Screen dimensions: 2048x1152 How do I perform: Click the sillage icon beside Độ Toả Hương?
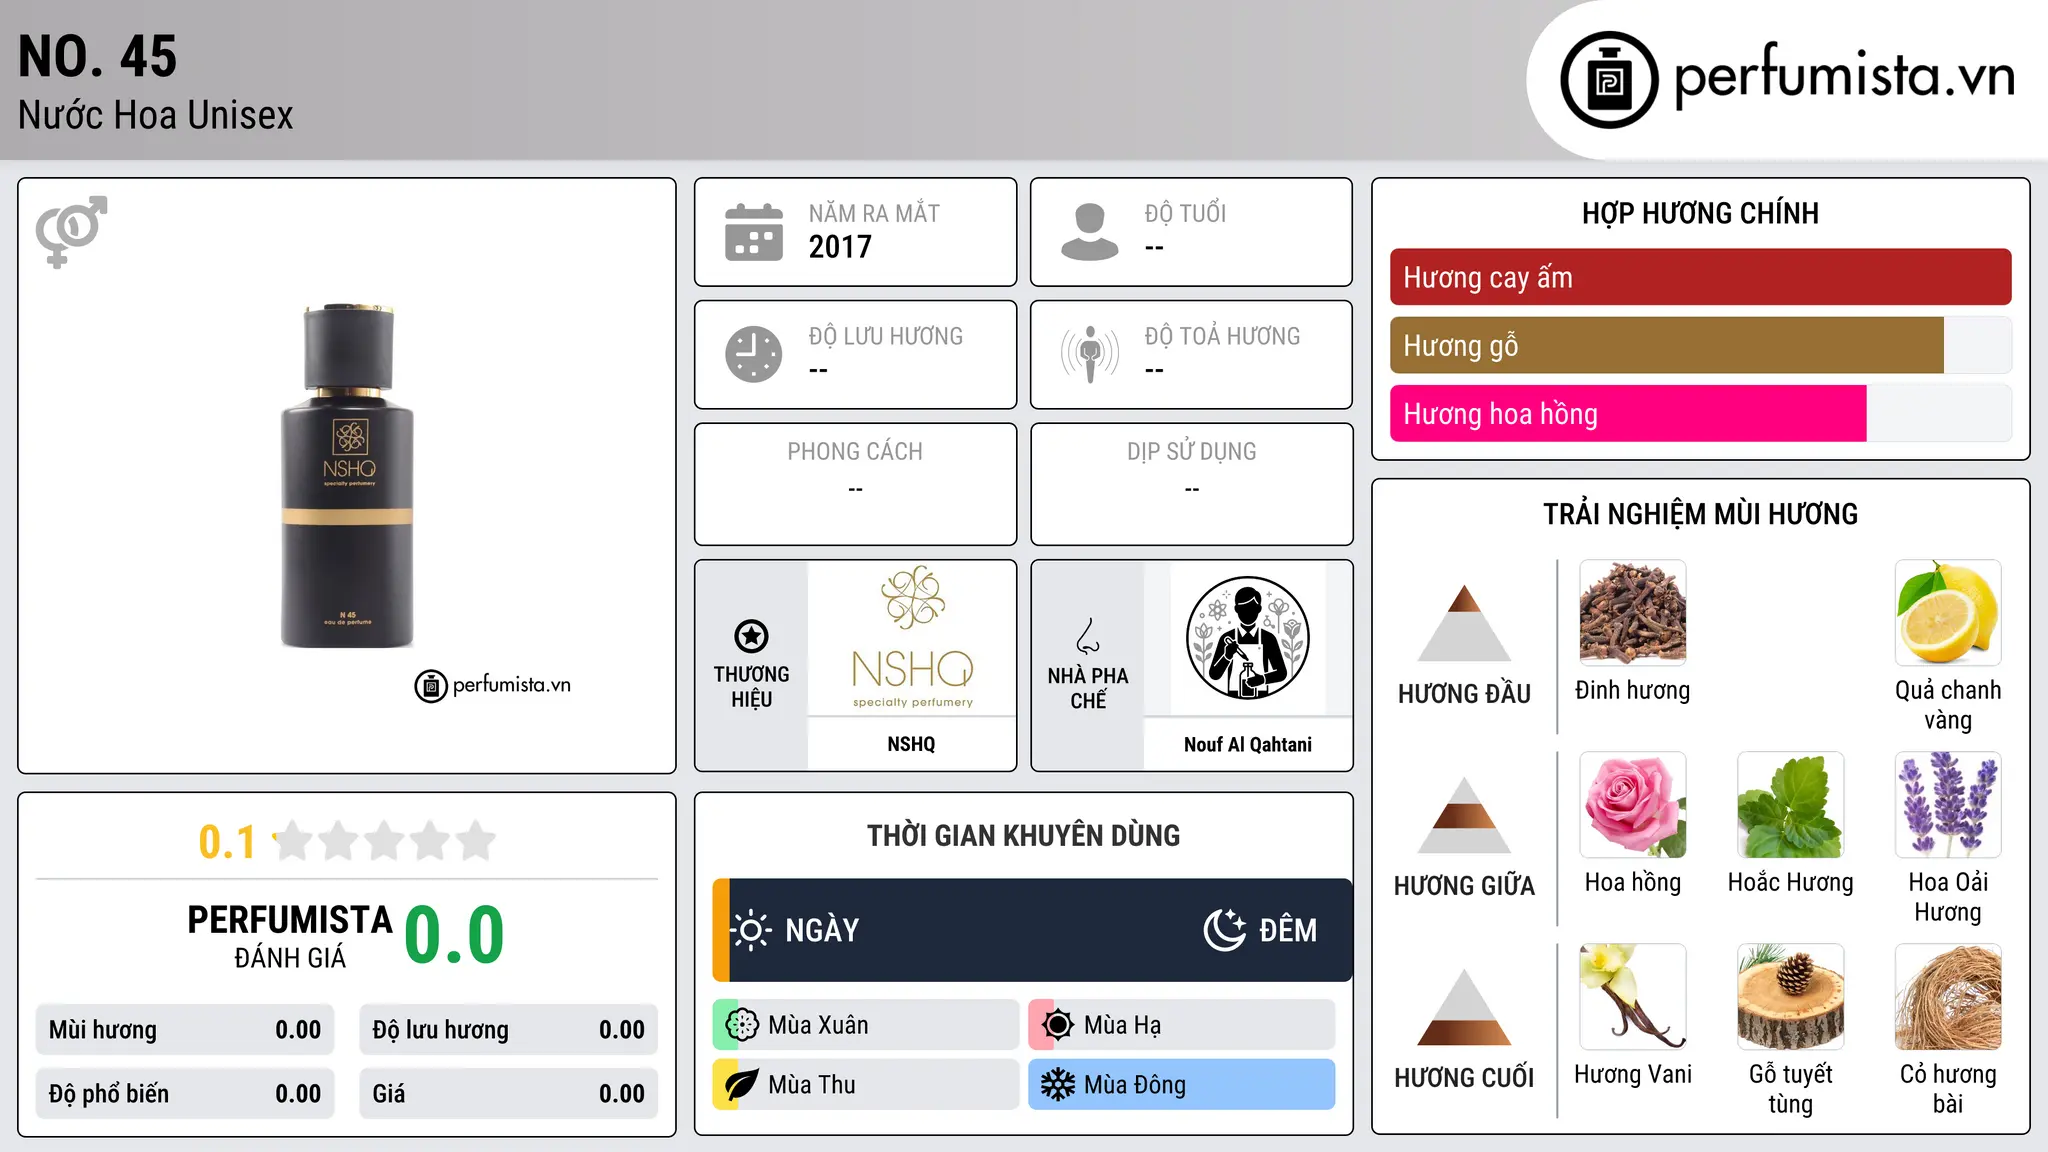1090,354
